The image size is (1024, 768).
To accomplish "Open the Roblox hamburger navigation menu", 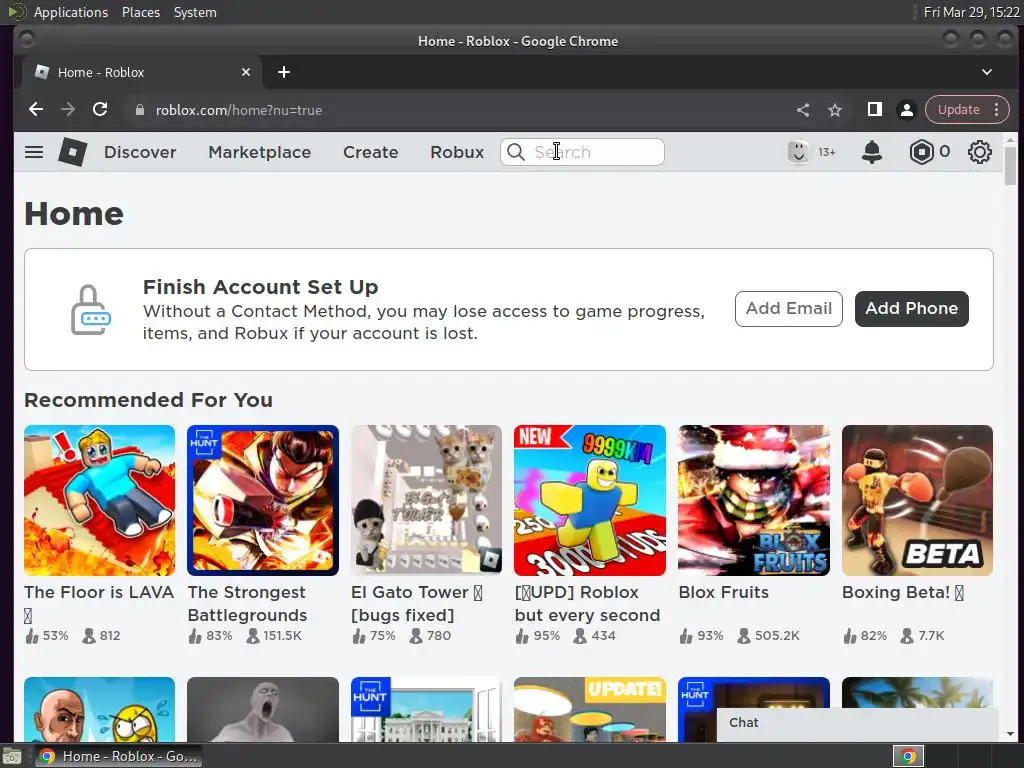I will pos(34,152).
